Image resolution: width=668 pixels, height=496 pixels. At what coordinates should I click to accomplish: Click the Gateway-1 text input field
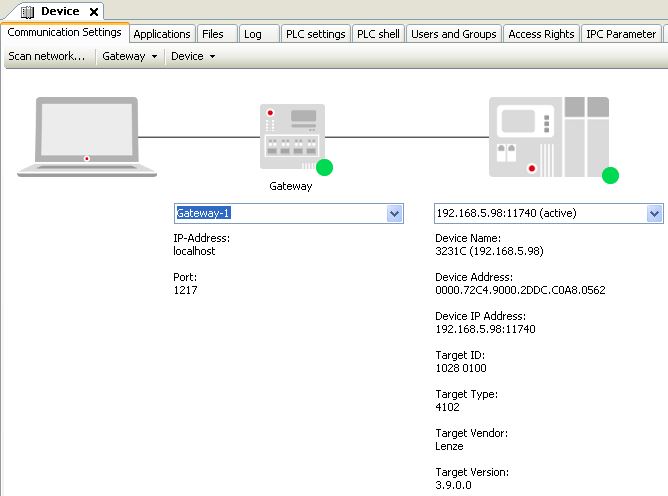coord(279,213)
